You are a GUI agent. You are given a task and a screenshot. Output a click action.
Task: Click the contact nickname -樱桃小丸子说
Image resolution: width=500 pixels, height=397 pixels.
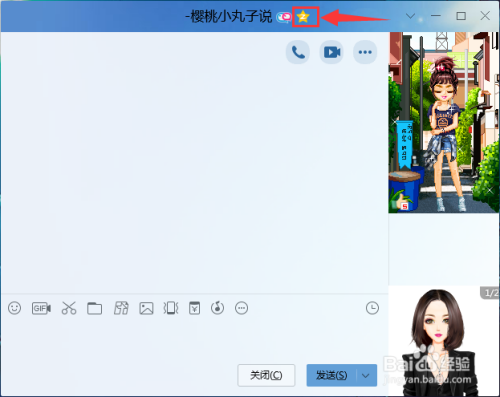point(229,16)
